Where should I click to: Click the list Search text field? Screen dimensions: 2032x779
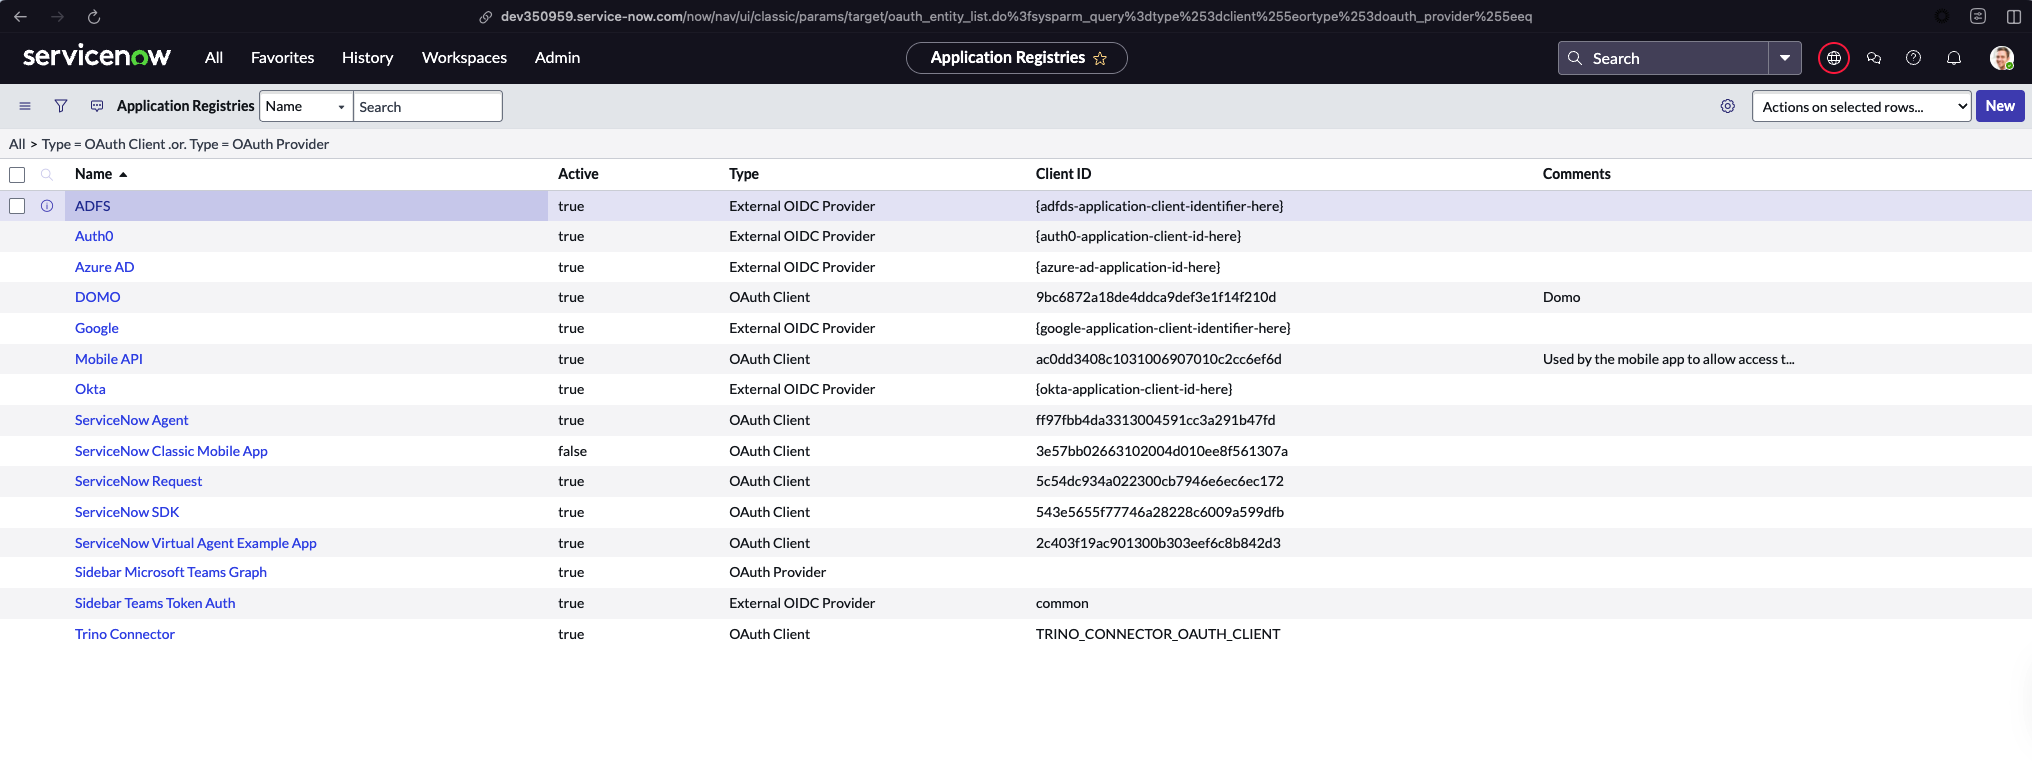click(x=427, y=106)
